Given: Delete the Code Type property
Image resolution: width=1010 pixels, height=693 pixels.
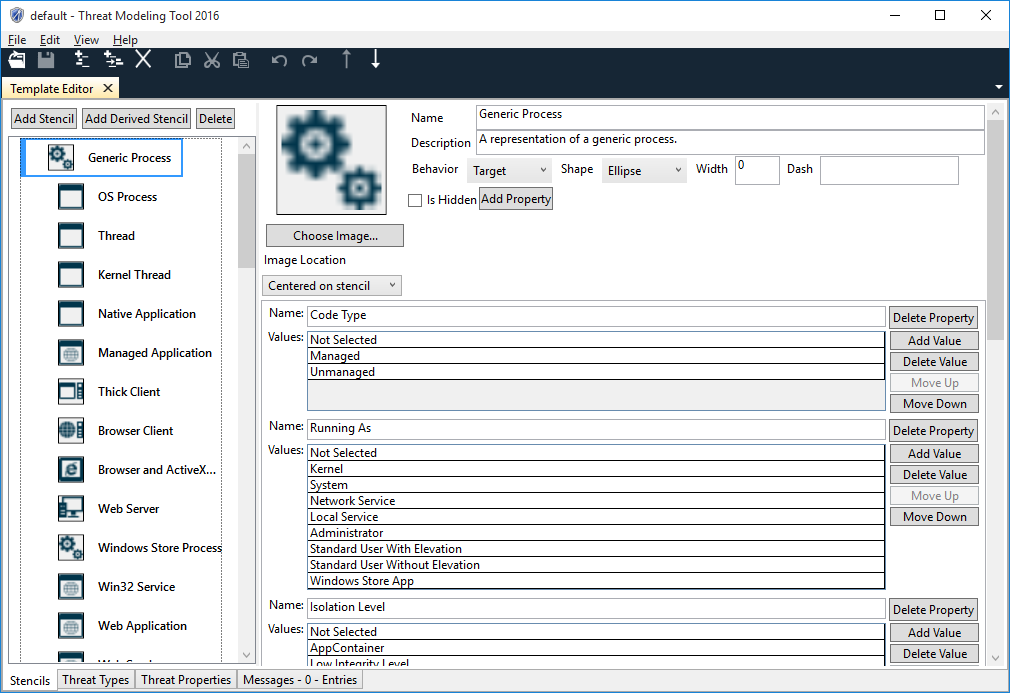Looking at the screenshot, I should (x=933, y=318).
